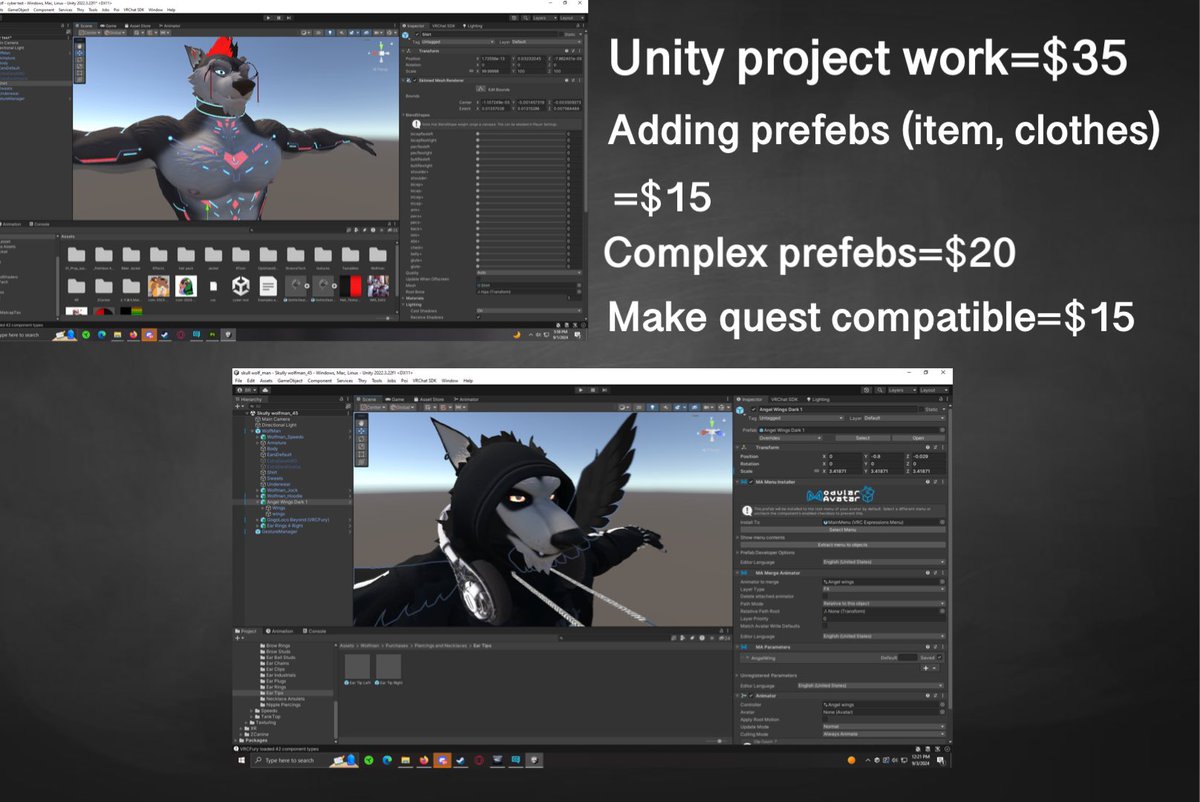Click the Animator component preset icon

point(935,696)
